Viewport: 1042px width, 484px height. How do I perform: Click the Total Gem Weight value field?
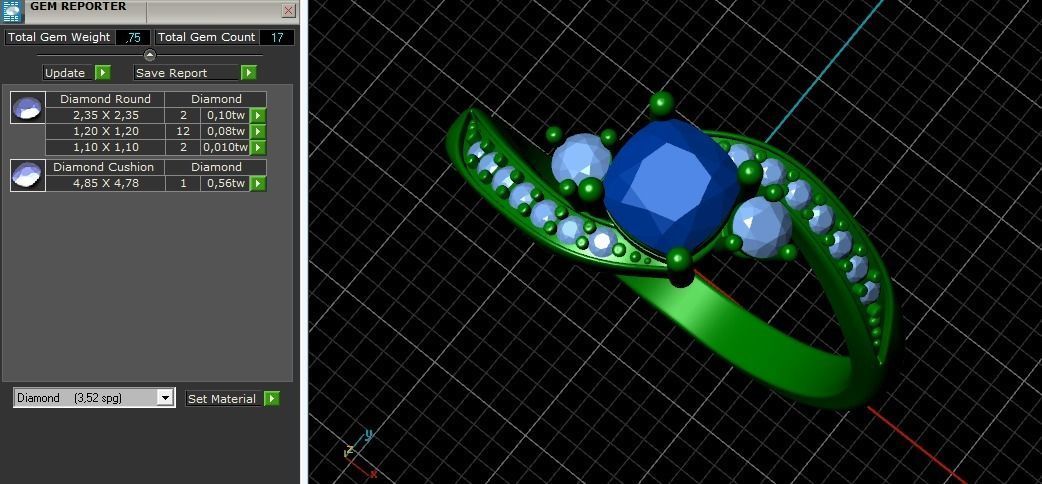(132, 37)
